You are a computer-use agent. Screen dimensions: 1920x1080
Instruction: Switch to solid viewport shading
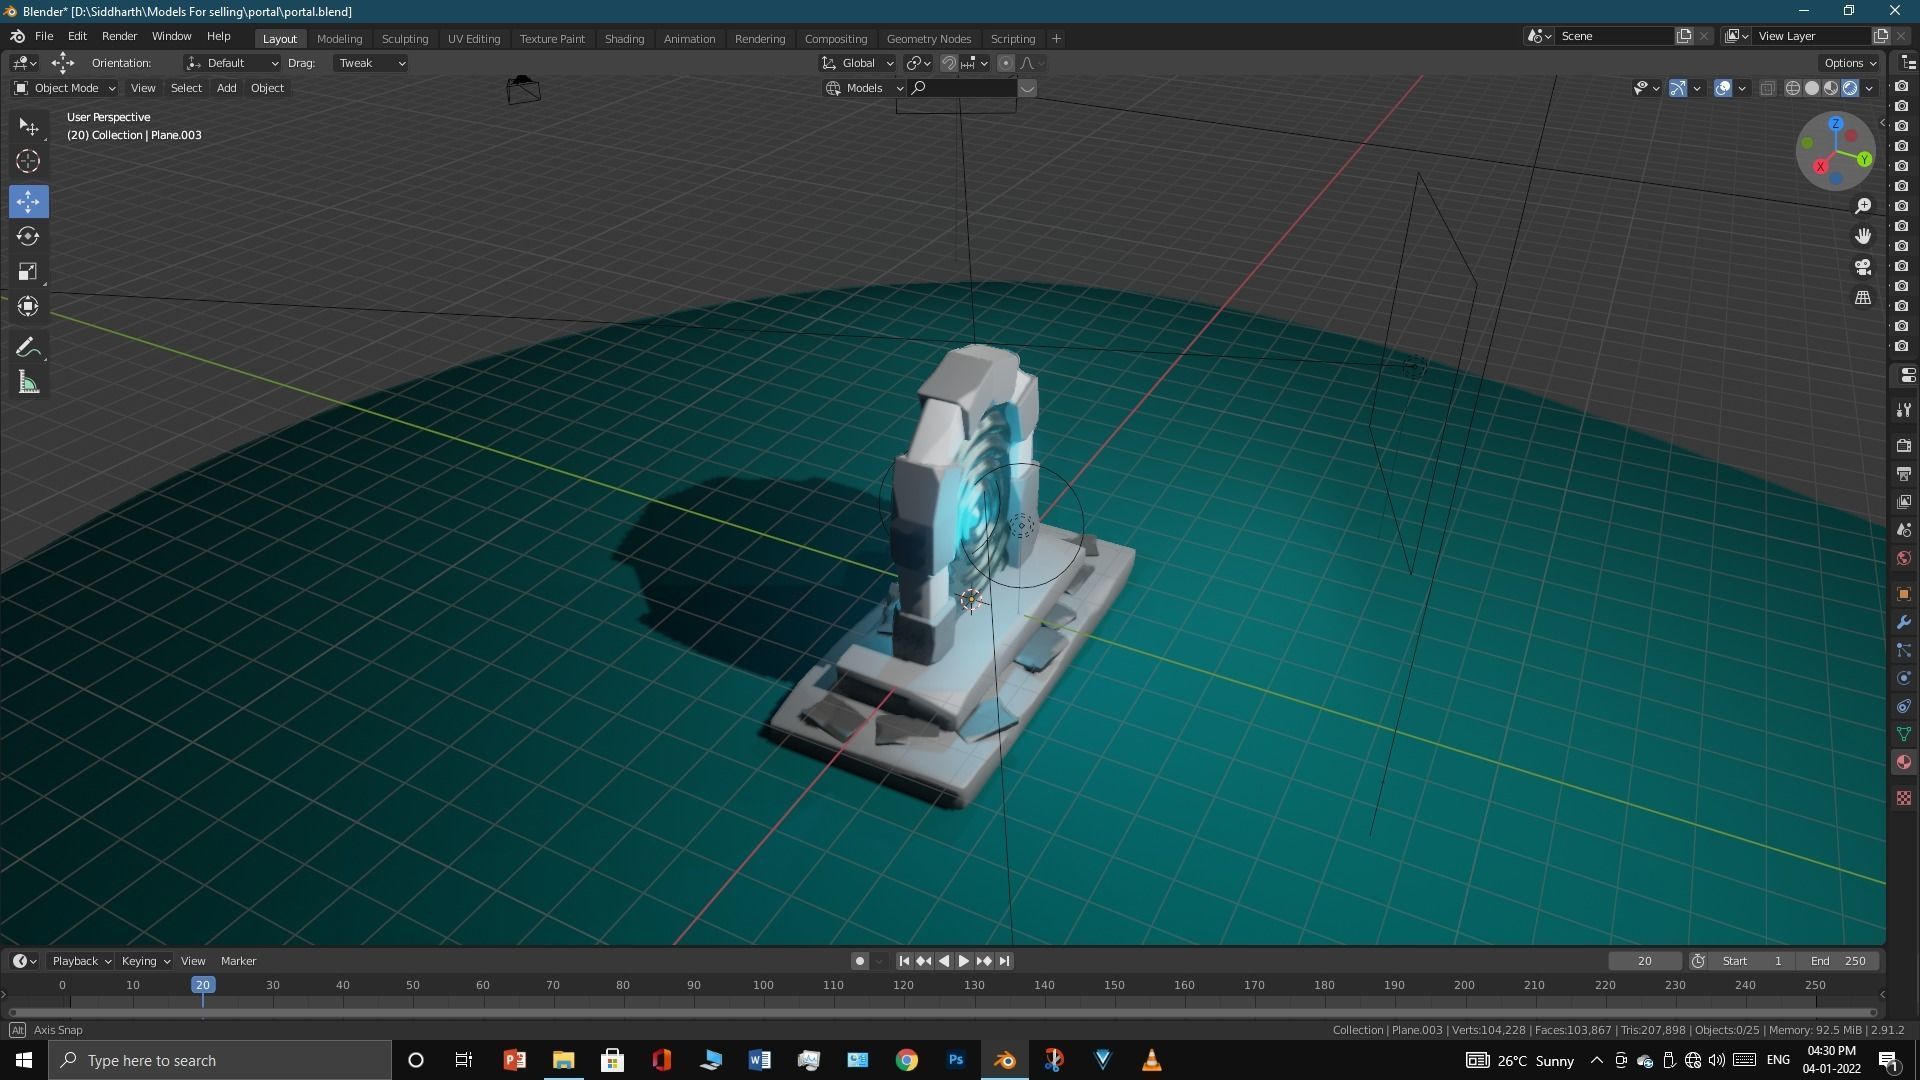pyautogui.click(x=1812, y=88)
